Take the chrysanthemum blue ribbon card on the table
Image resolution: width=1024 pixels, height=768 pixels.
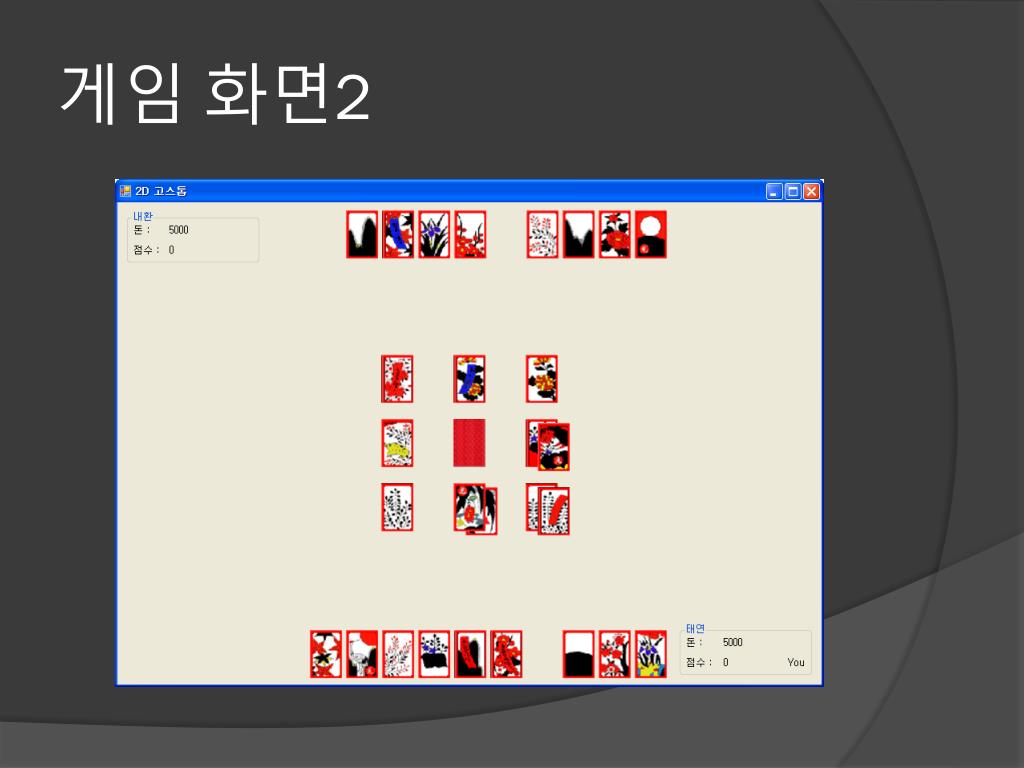click(470, 379)
